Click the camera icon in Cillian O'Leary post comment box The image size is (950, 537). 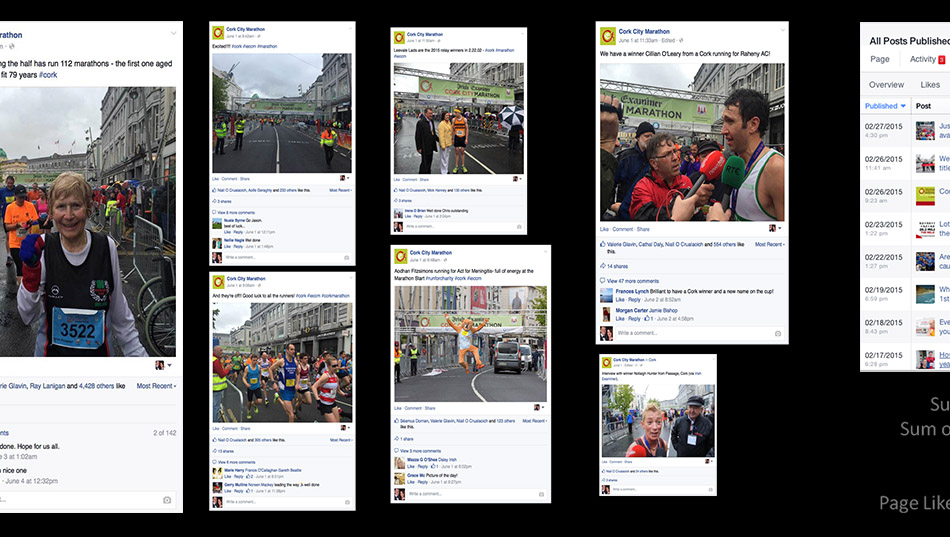(778, 333)
